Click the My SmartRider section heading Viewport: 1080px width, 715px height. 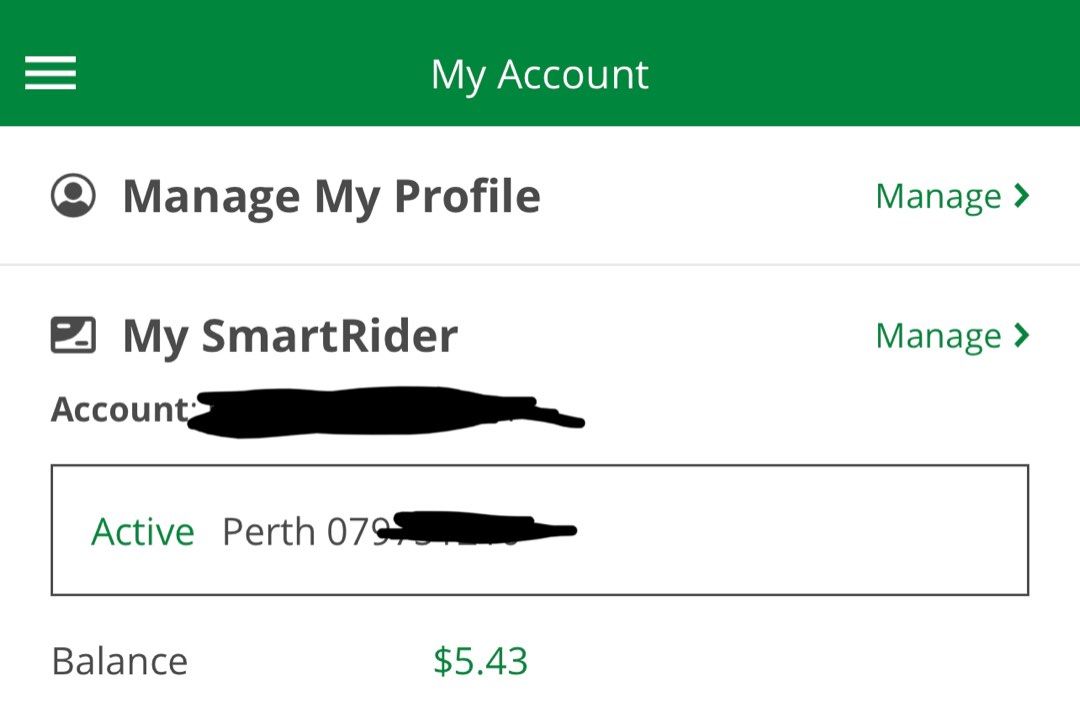coord(288,336)
